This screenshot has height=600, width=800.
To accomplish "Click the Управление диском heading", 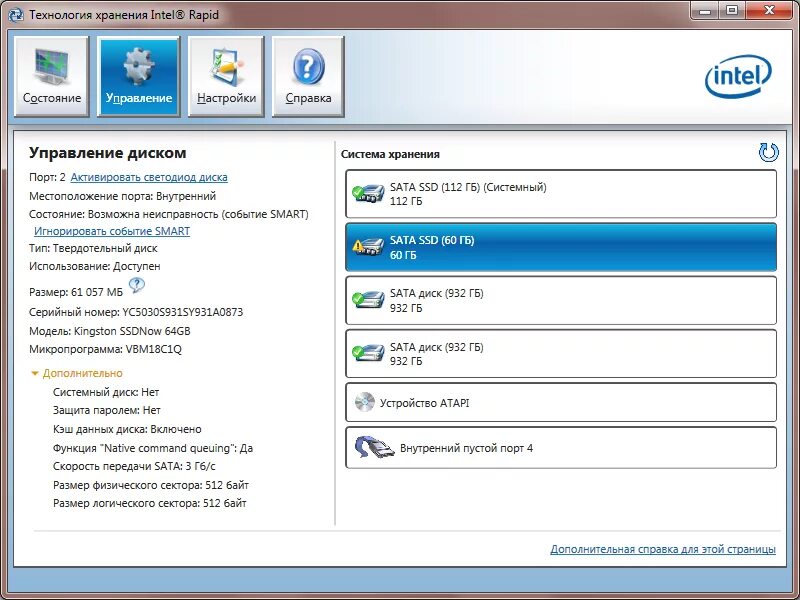I will pos(108,153).
